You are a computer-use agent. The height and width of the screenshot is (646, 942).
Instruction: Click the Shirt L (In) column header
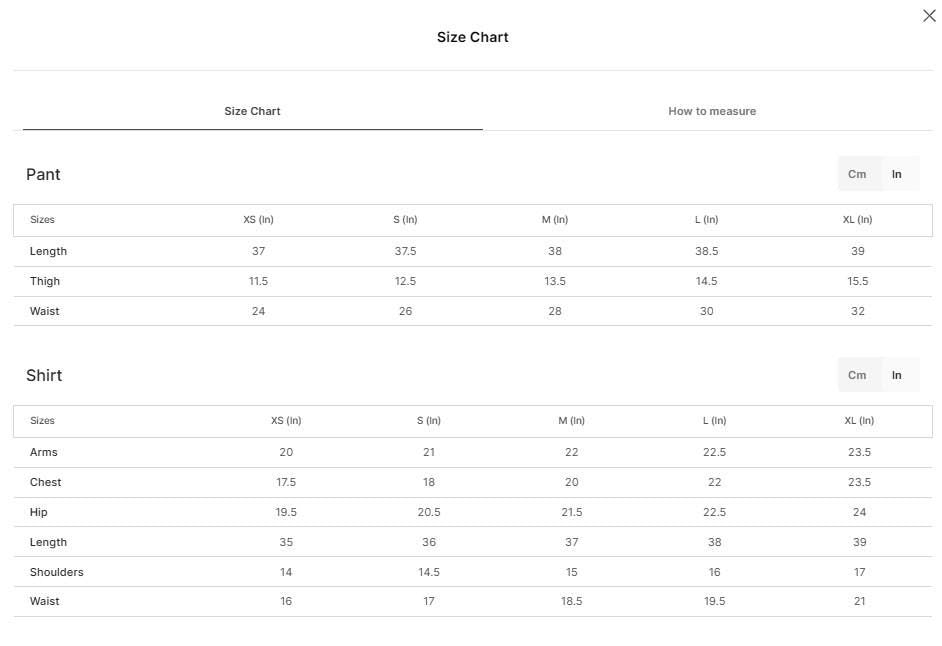714,421
